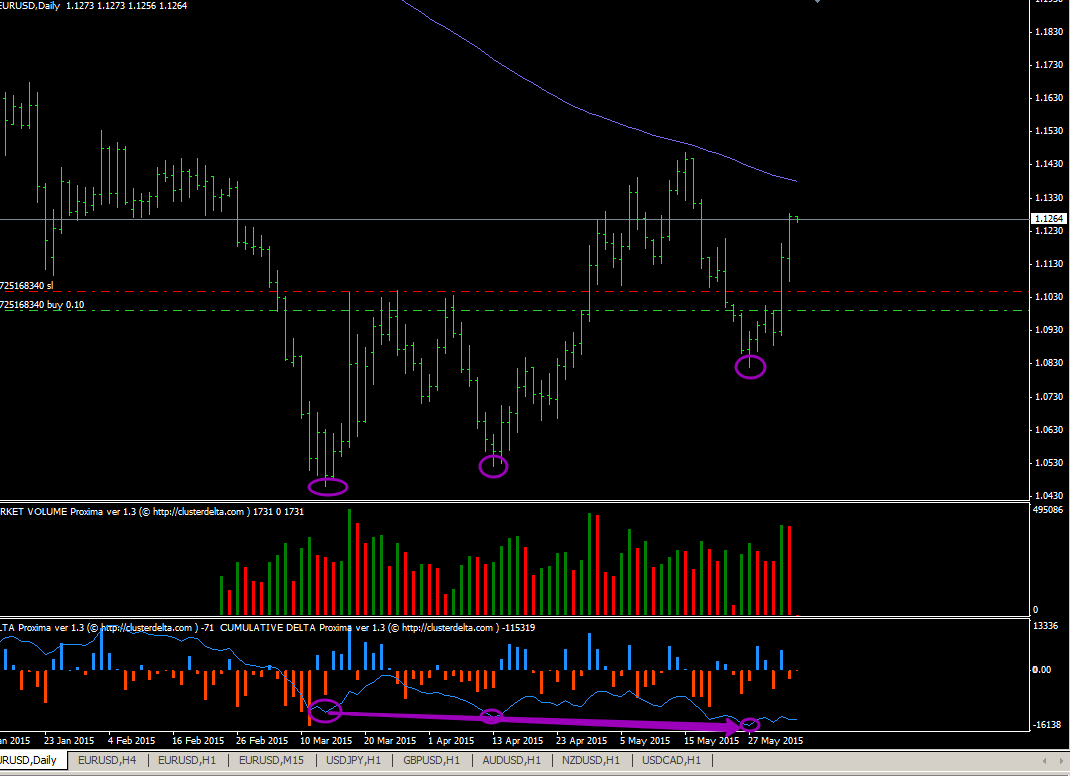Click the 1 Apr 2015 date label
This screenshot has width=1070, height=776.
pos(451,741)
